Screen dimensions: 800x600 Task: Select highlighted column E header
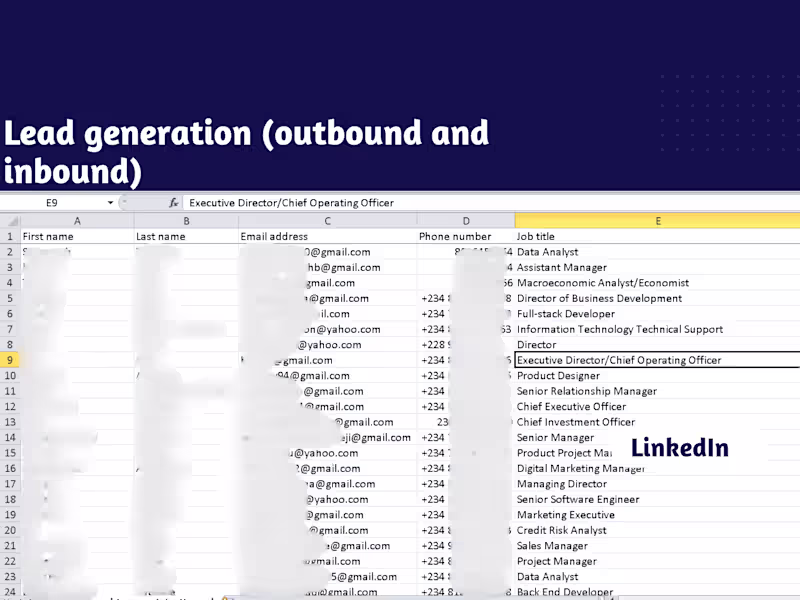click(658, 221)
